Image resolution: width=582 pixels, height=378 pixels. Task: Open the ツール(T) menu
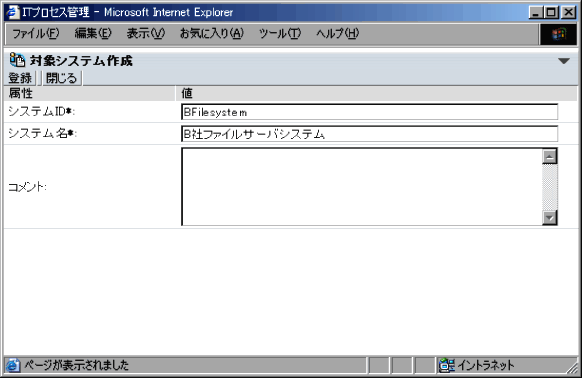coord(279,34)
